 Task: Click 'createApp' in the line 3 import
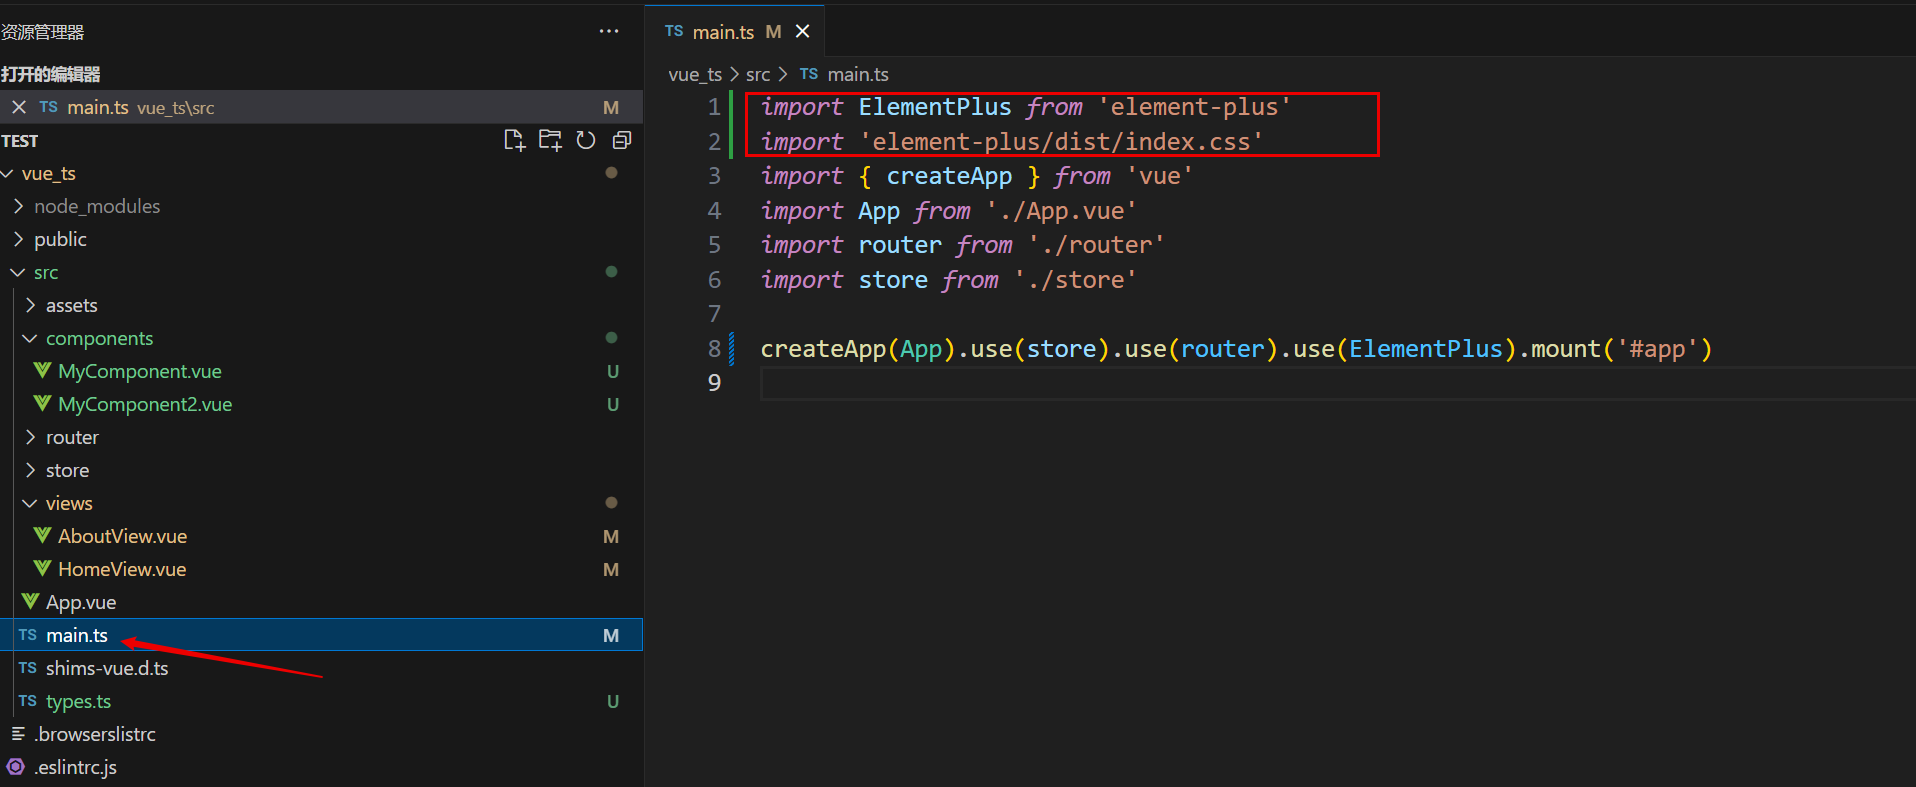[949, 176]
